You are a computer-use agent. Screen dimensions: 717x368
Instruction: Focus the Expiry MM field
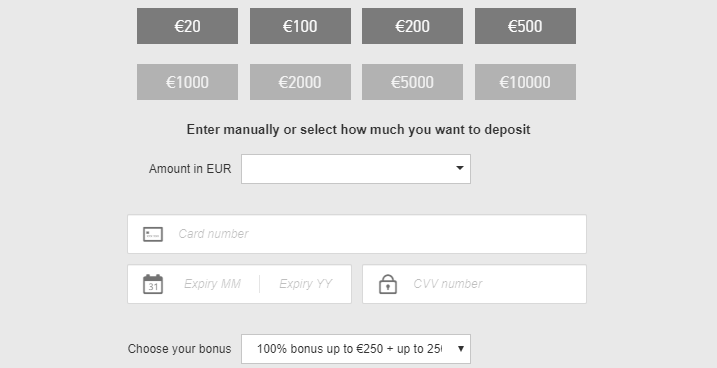coord(212,284)
